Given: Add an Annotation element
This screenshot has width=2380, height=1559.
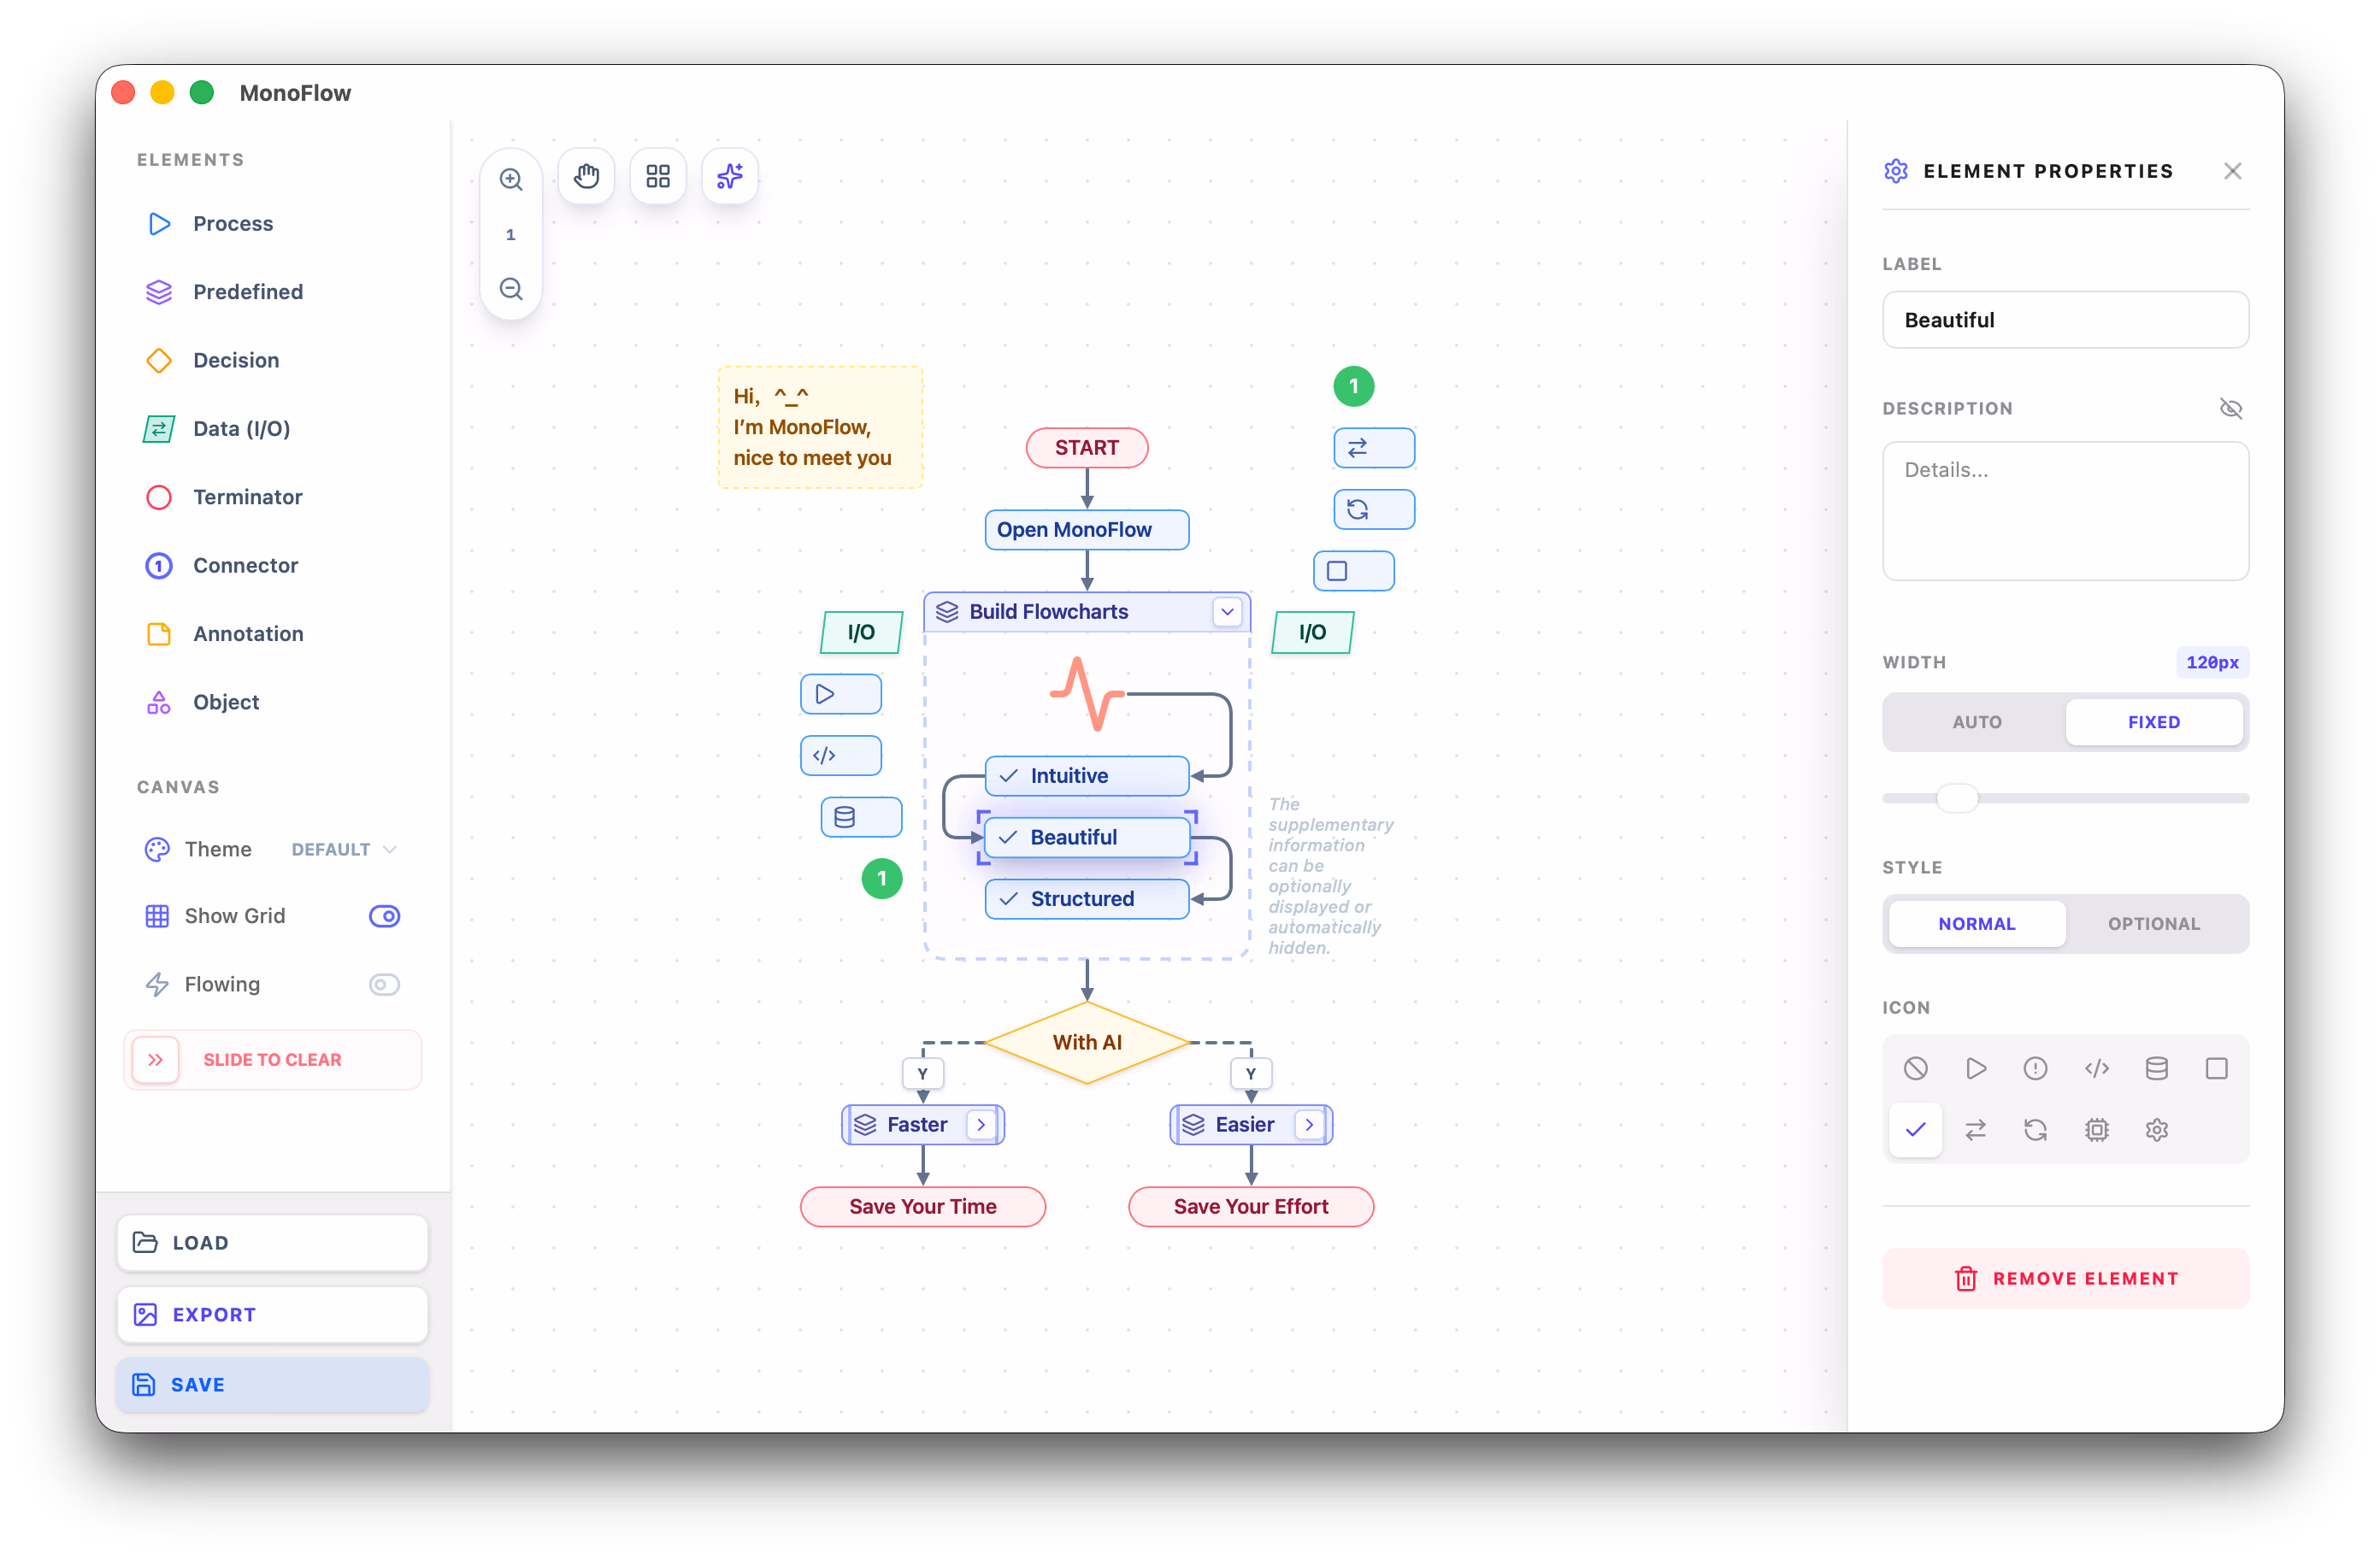Looking at the screenshot, I should tap(272, 634).
